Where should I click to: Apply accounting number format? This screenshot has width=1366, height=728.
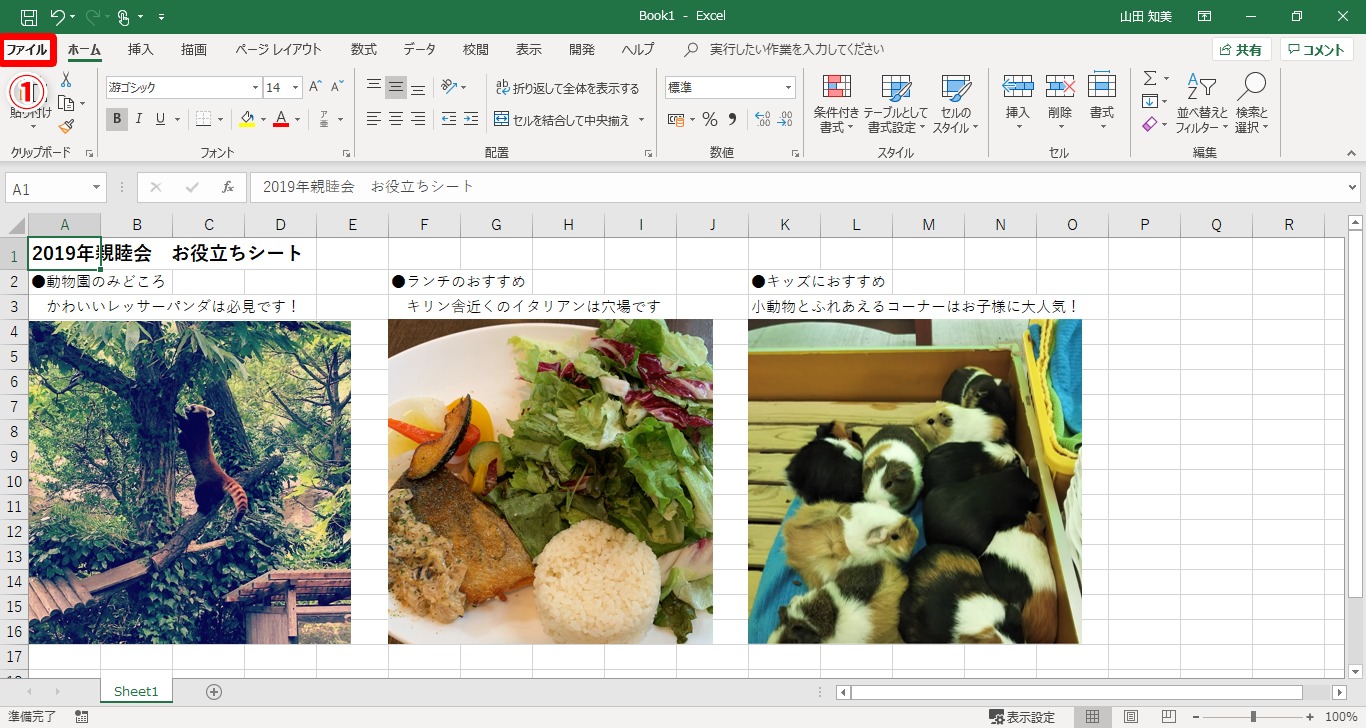675,119
